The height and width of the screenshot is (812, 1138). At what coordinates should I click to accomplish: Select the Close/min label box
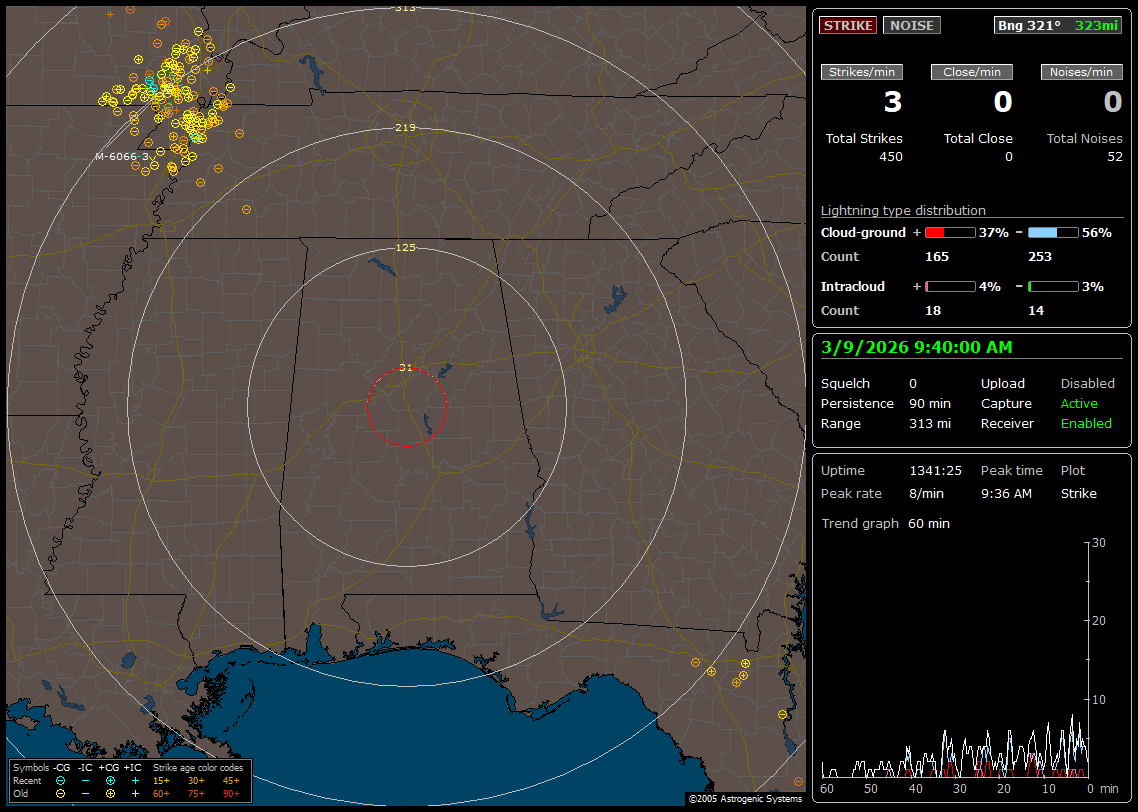[x=972, y=72]
